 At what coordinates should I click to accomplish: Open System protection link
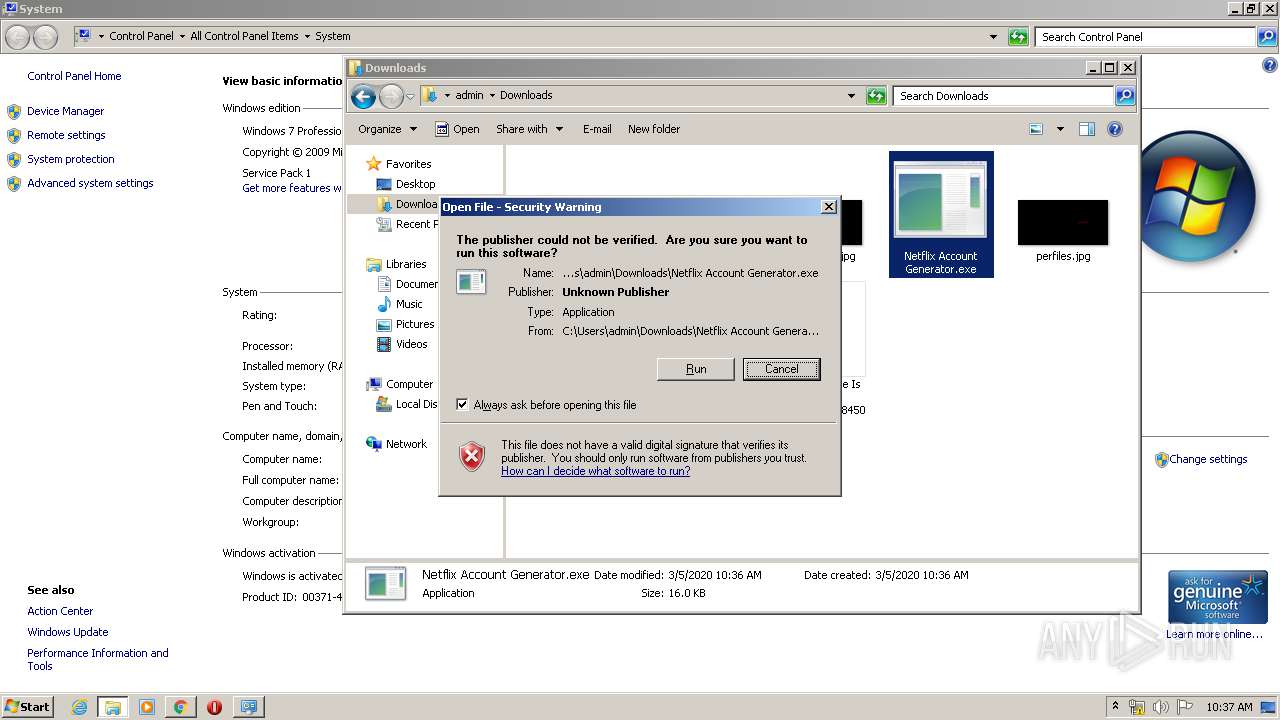[71, 159]
